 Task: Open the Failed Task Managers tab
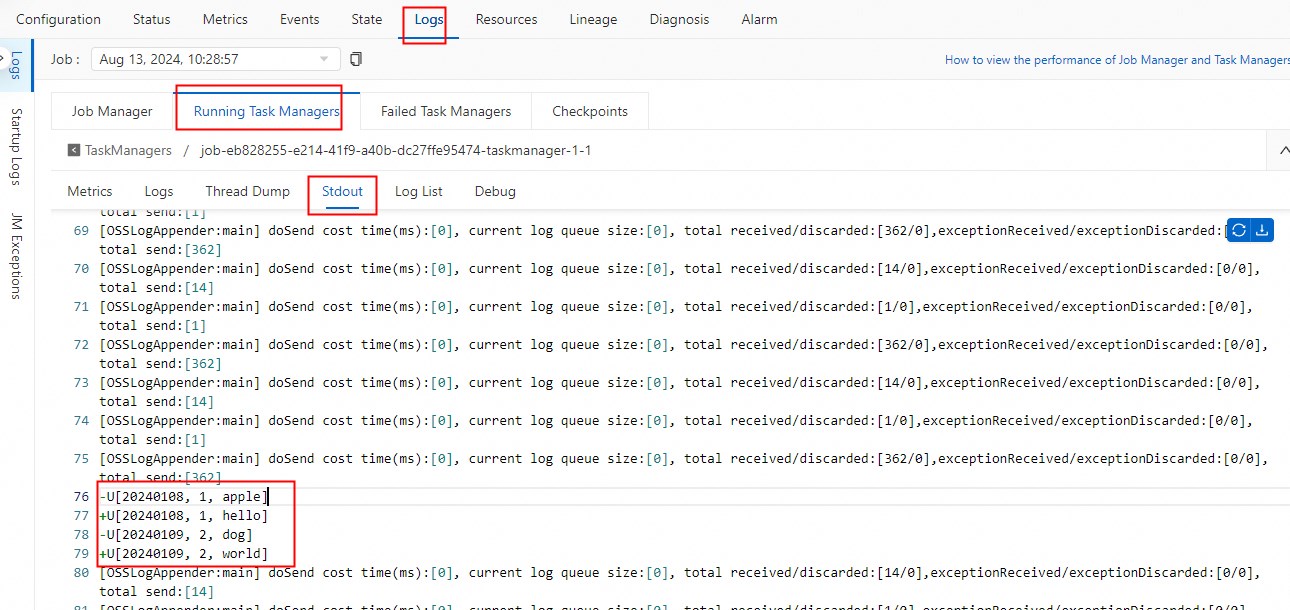coord(446,111)
